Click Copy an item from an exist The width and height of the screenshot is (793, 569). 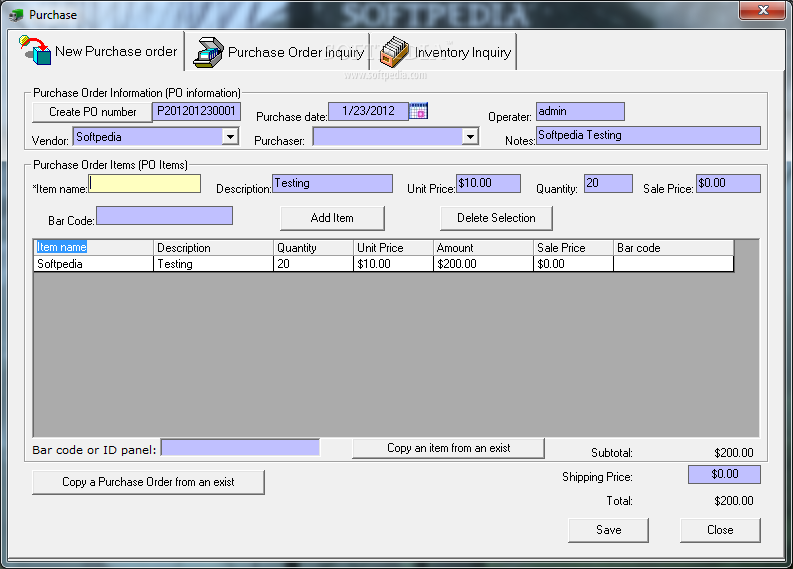point(448,448)
